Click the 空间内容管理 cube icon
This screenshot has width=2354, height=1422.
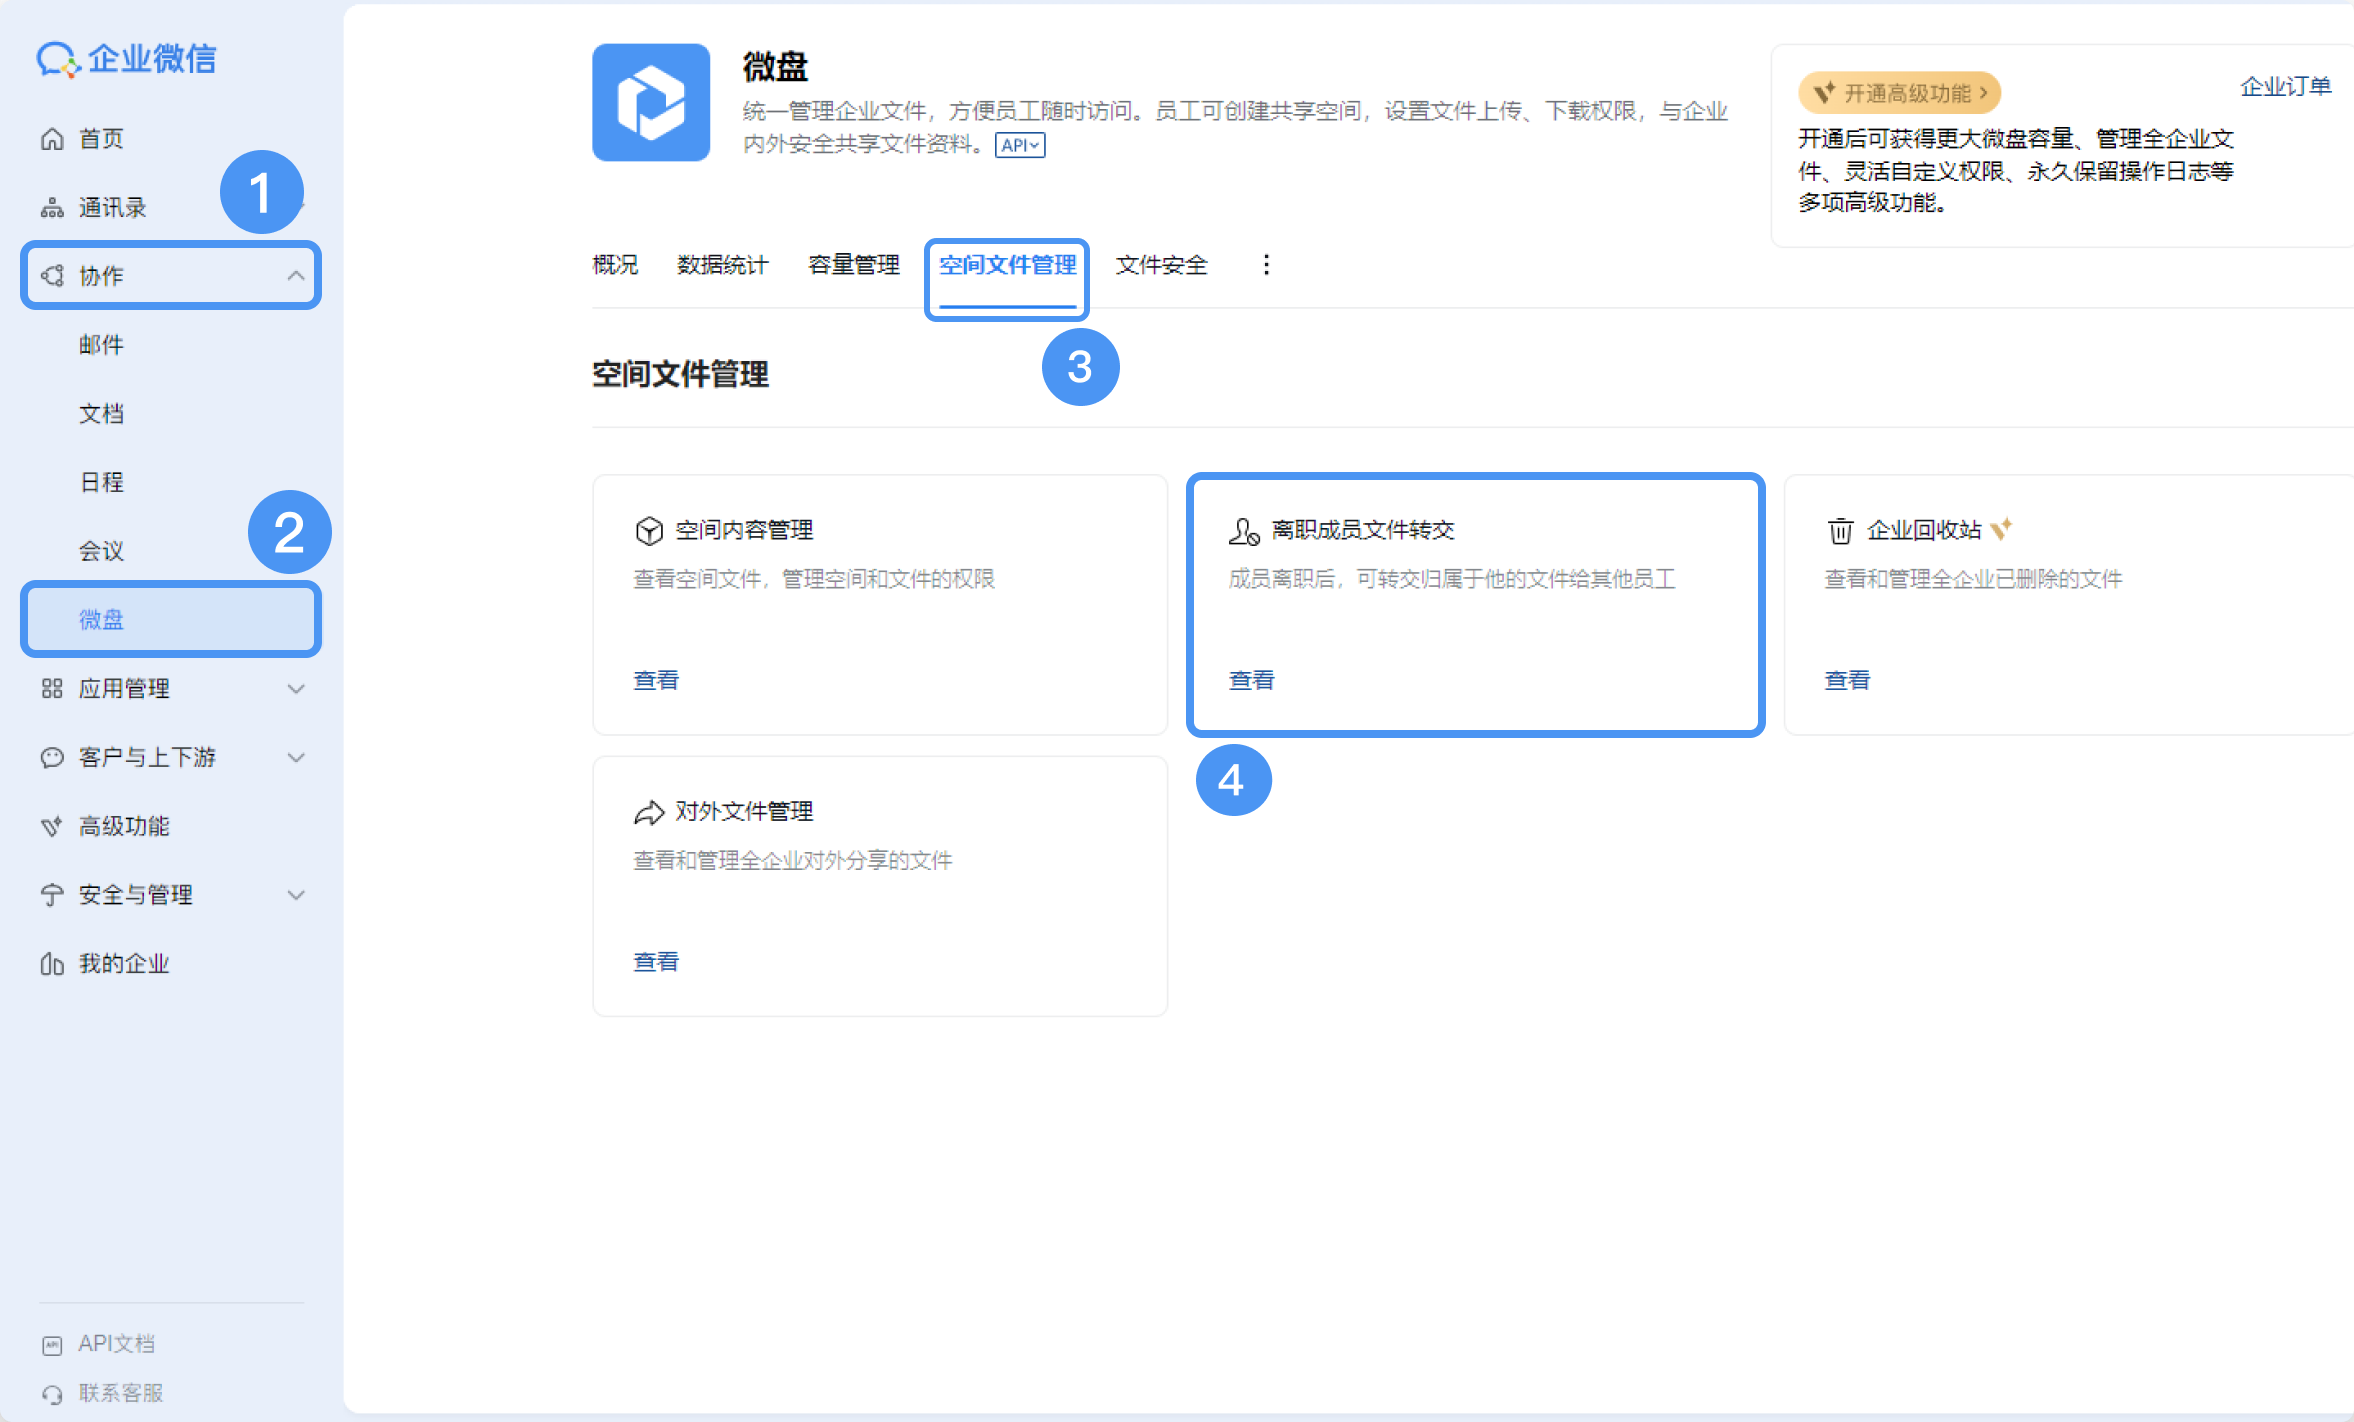click(649, 531)
